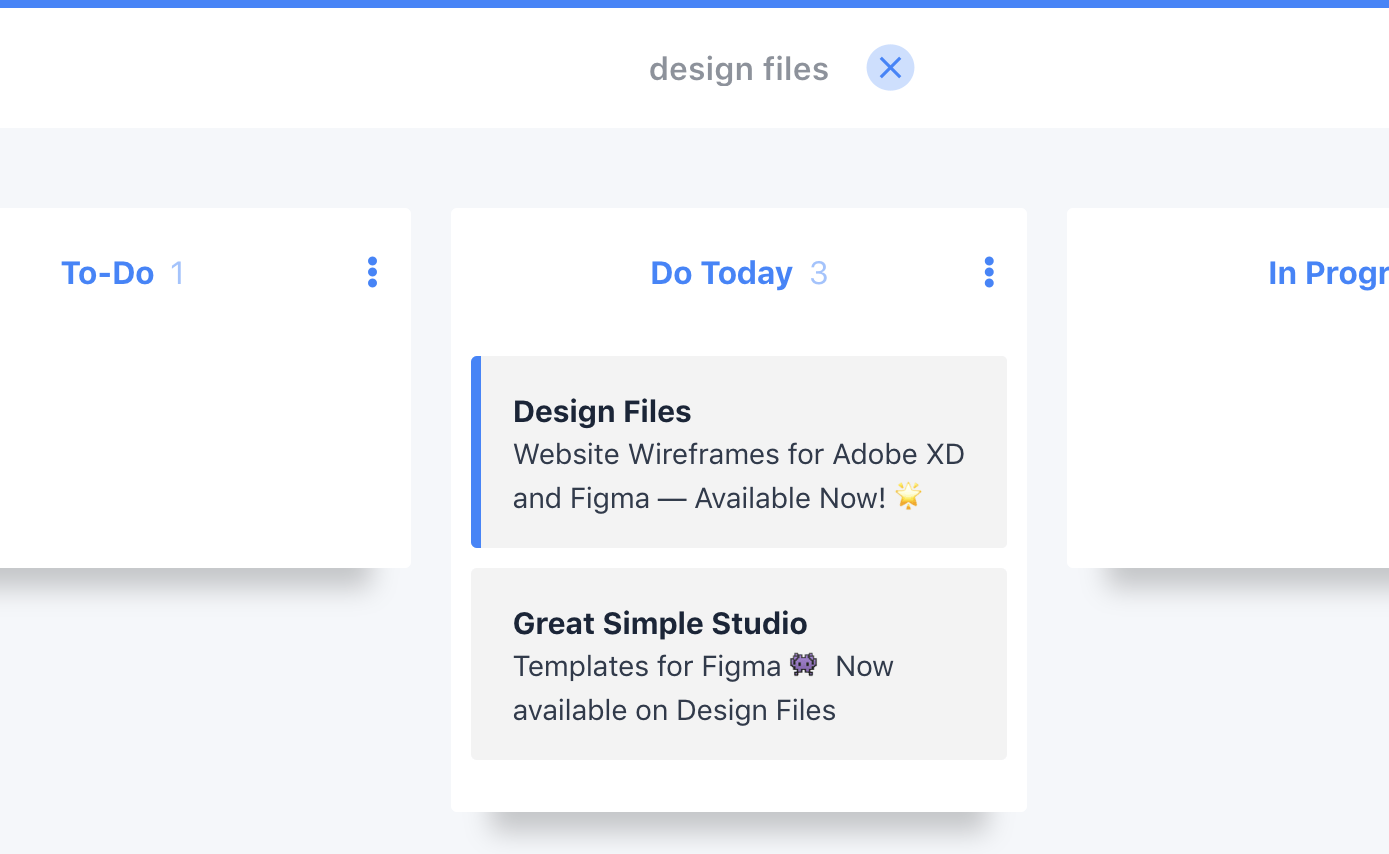
Task: Click the design files search field
Action: (x=739, y=69)
